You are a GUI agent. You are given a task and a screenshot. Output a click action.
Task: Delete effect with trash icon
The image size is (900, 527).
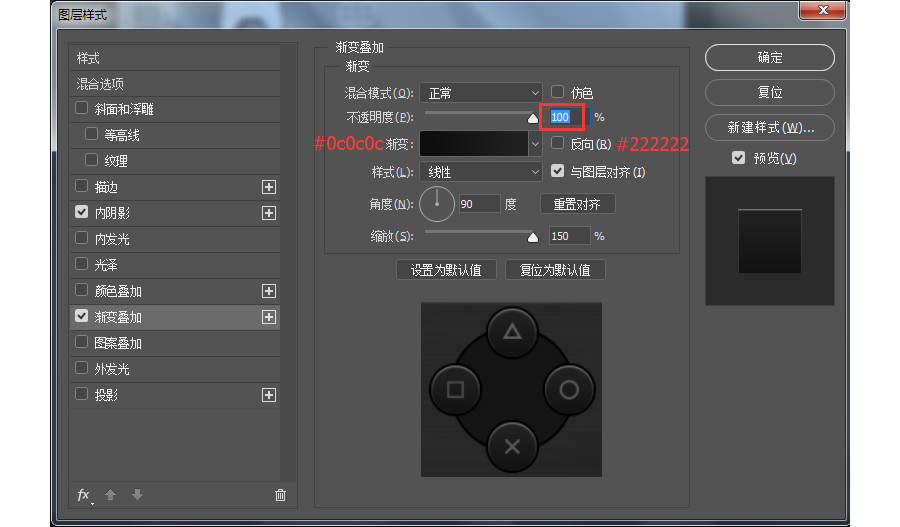click(280, 495)
